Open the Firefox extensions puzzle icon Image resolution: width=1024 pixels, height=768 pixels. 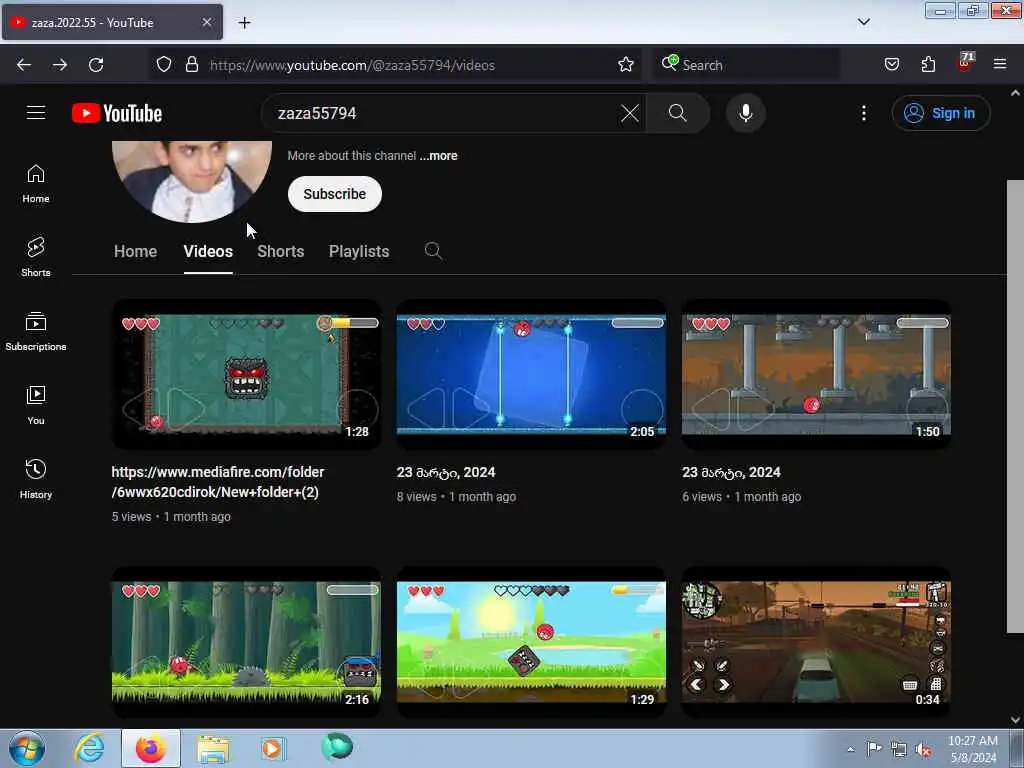click(x=928, y=65)
